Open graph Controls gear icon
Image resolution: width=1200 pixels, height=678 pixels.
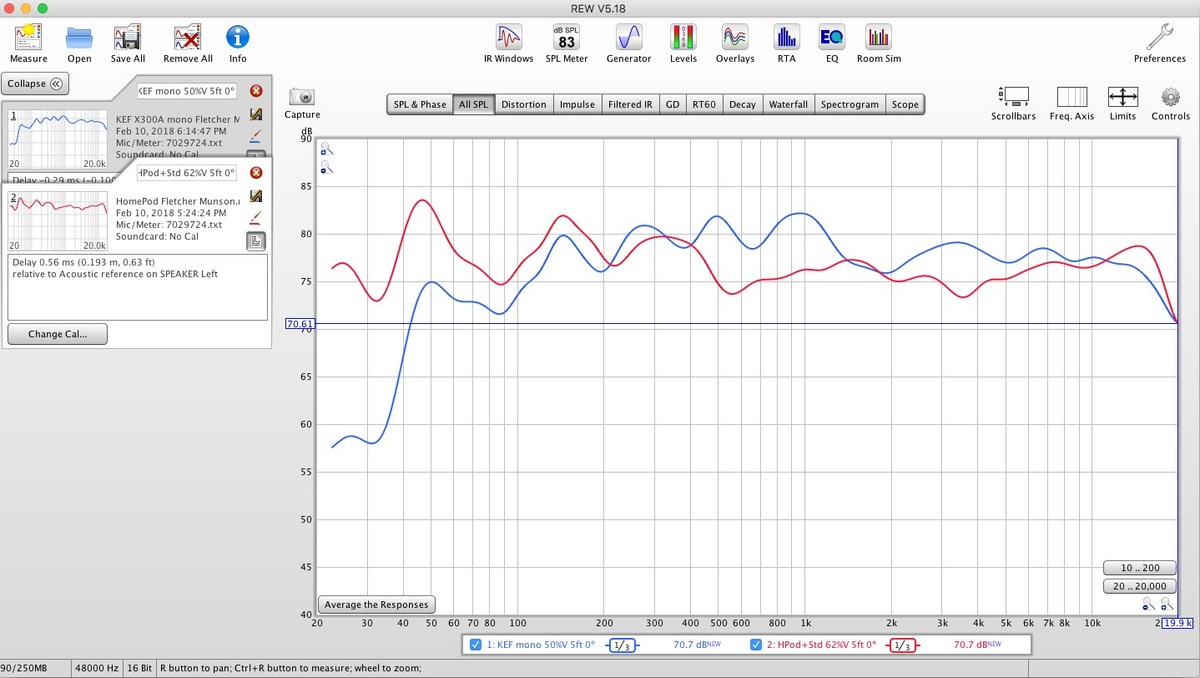tap(1171, 97)
